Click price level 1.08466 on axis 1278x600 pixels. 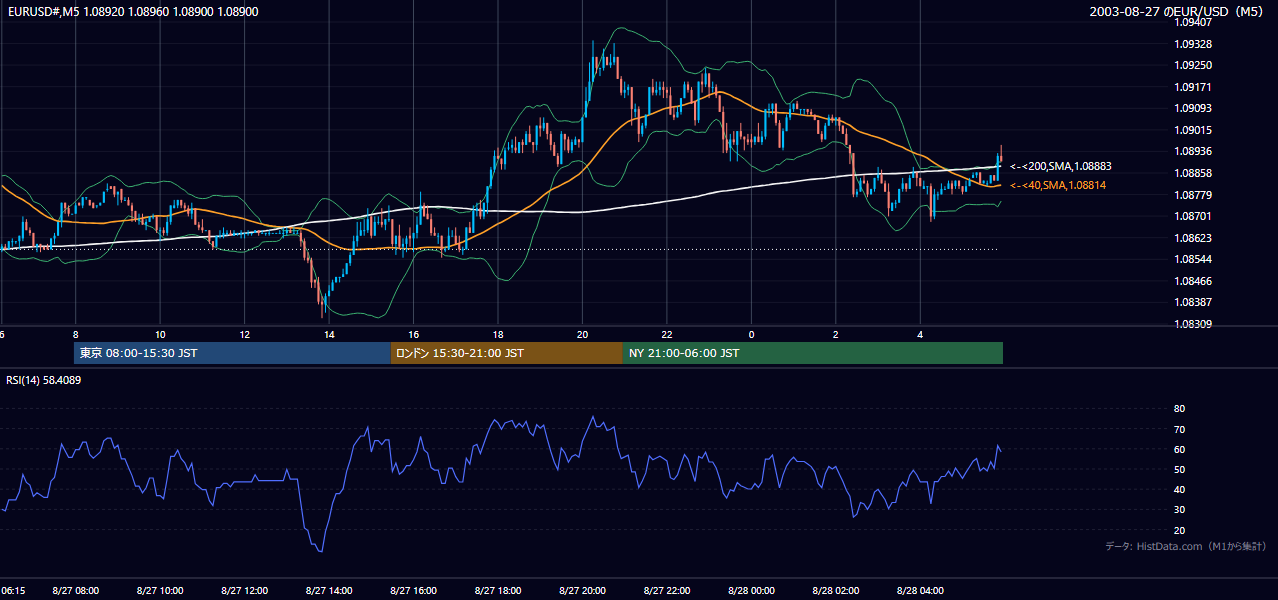[x=1192, y=281]
